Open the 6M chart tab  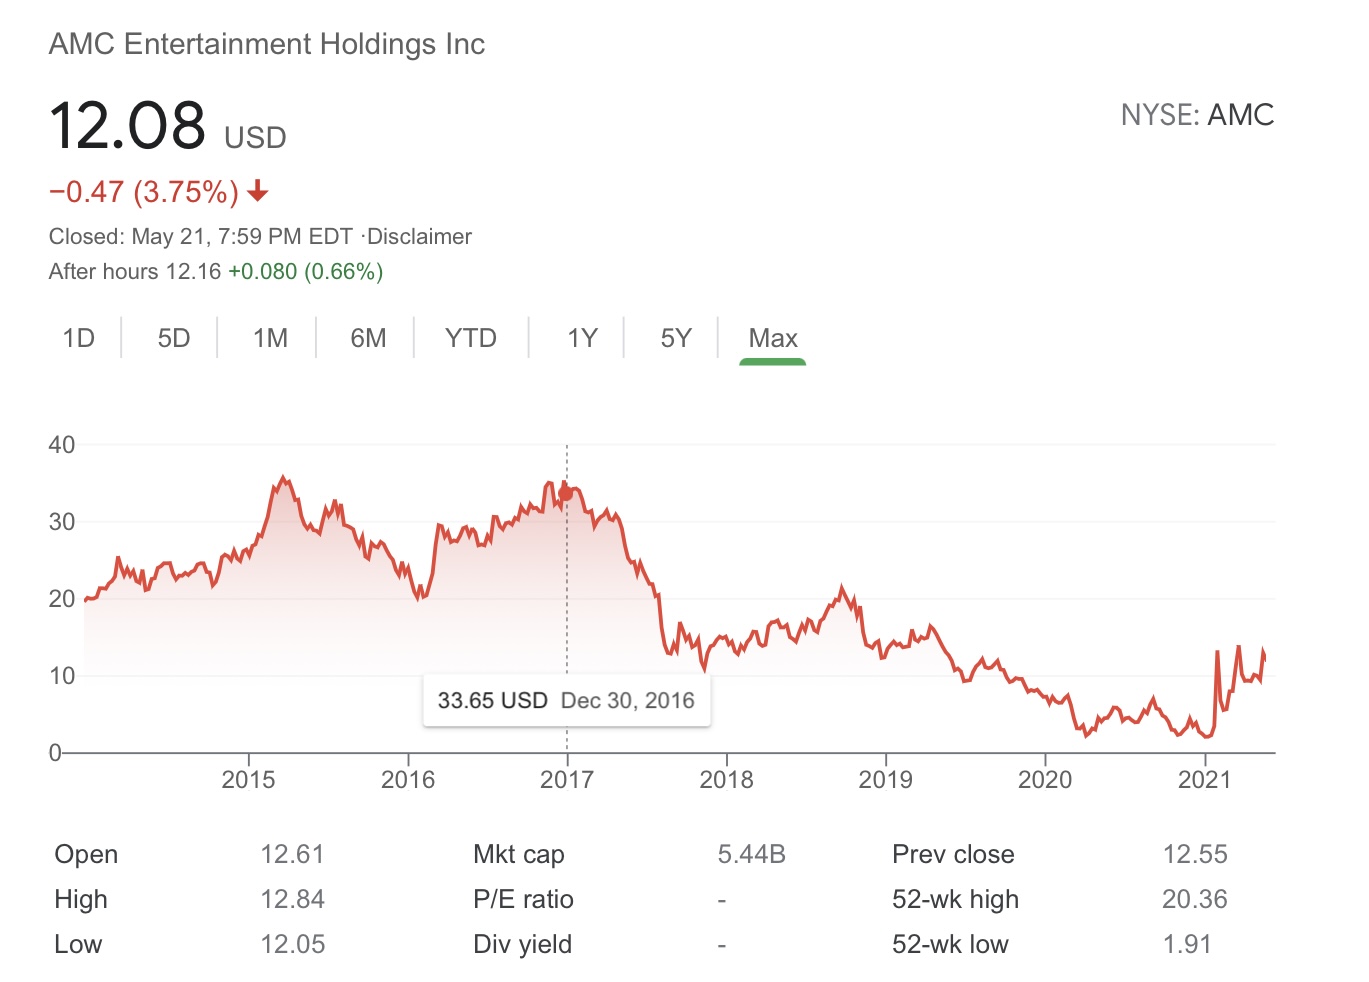coord(368,338)
